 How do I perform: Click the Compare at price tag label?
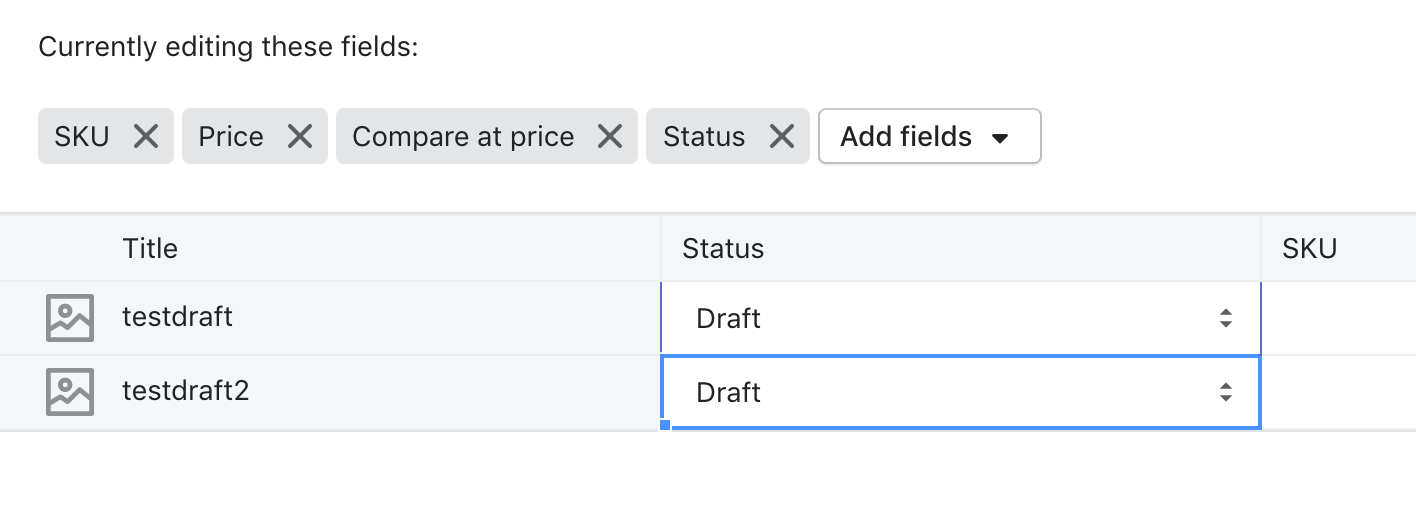pos(463,136)
